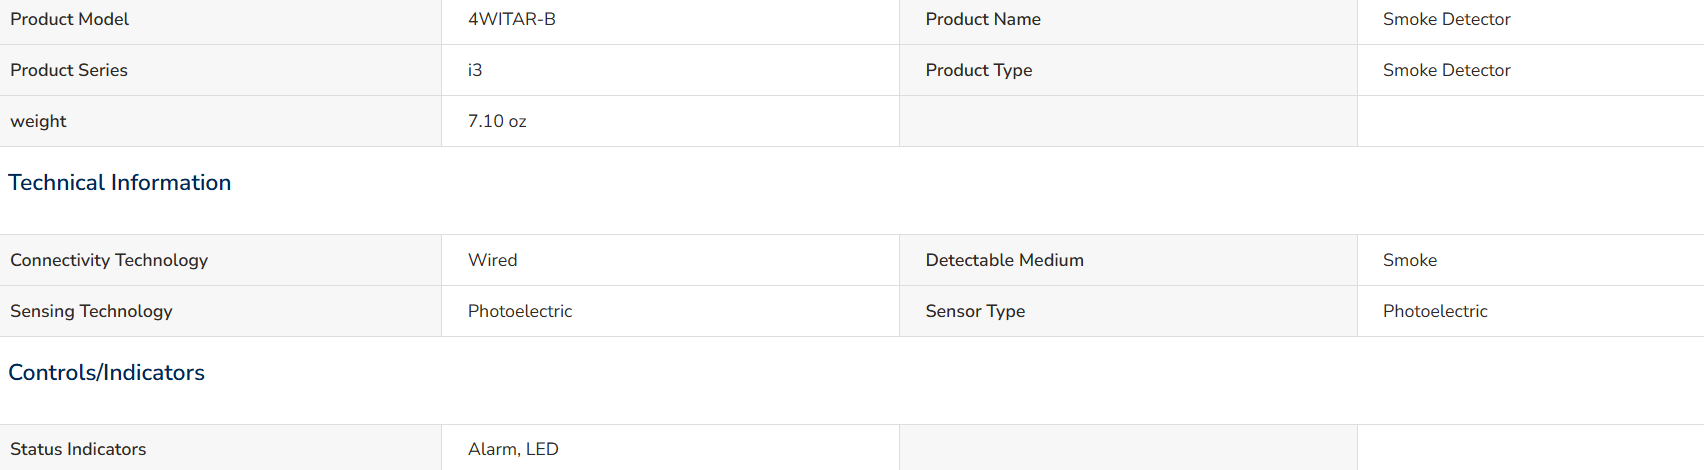
Task: Click the weight label cell
Action: [220, 121]
